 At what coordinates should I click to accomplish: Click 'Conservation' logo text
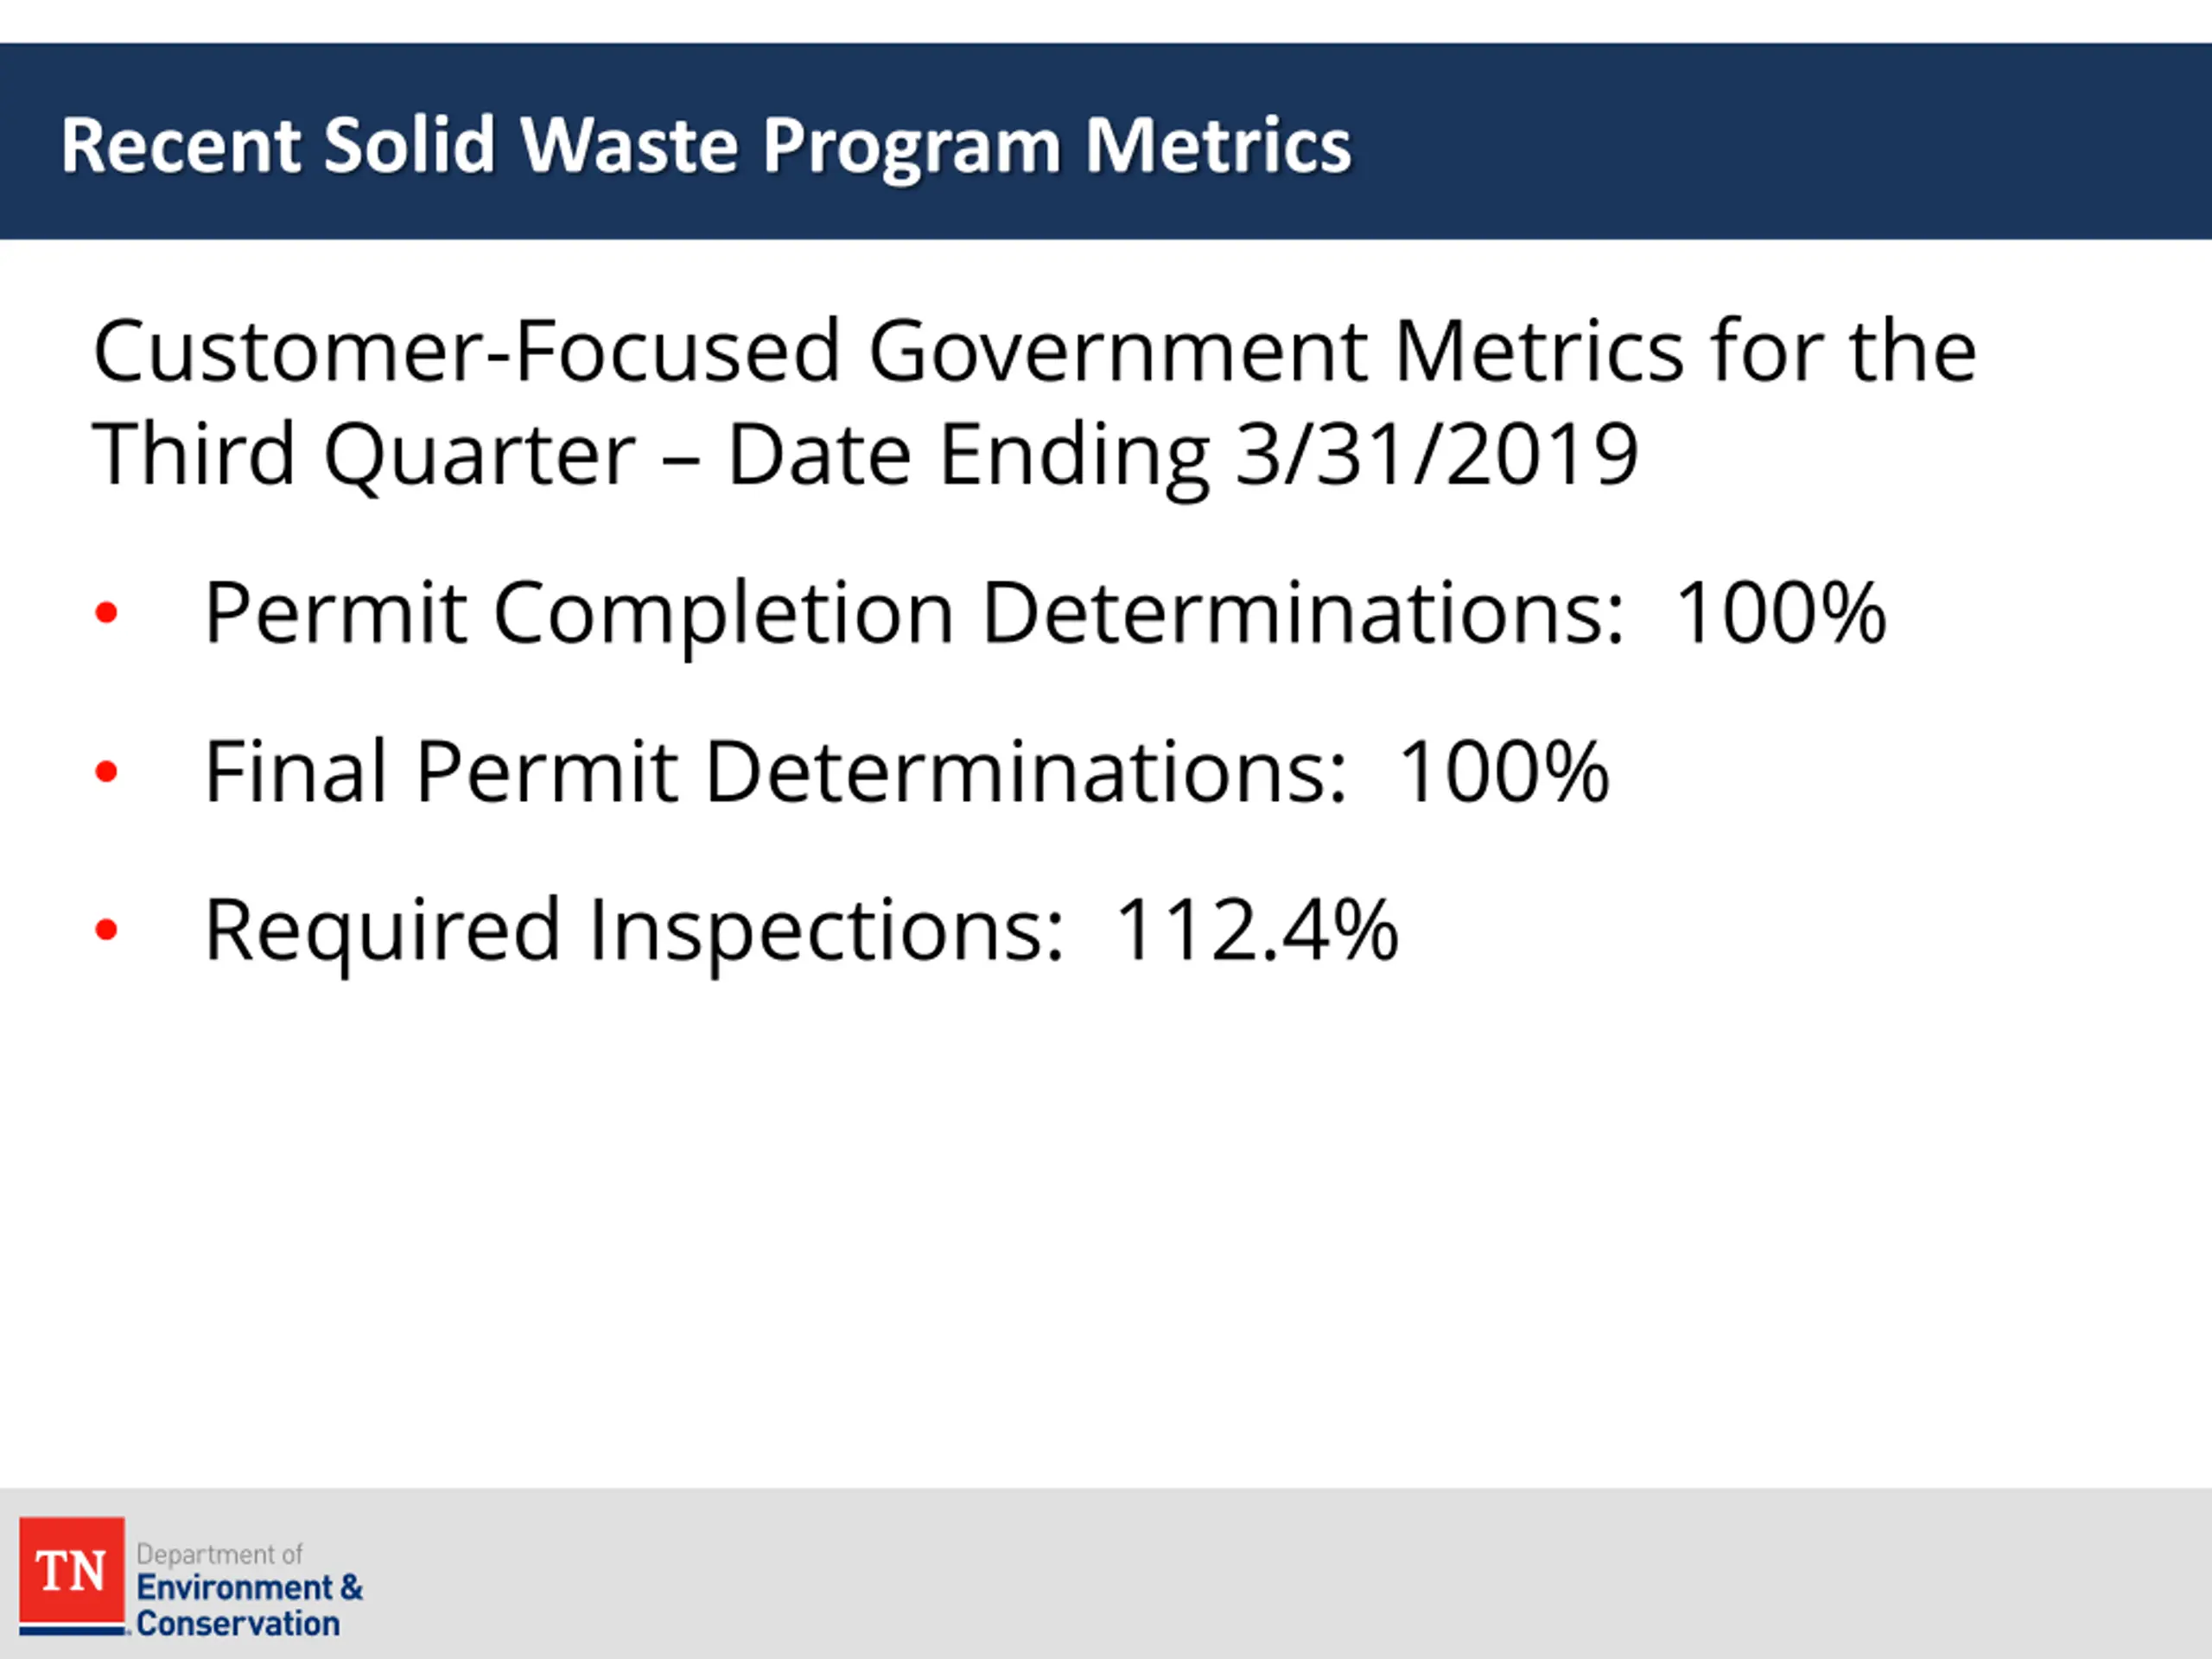click(238, 1623)
